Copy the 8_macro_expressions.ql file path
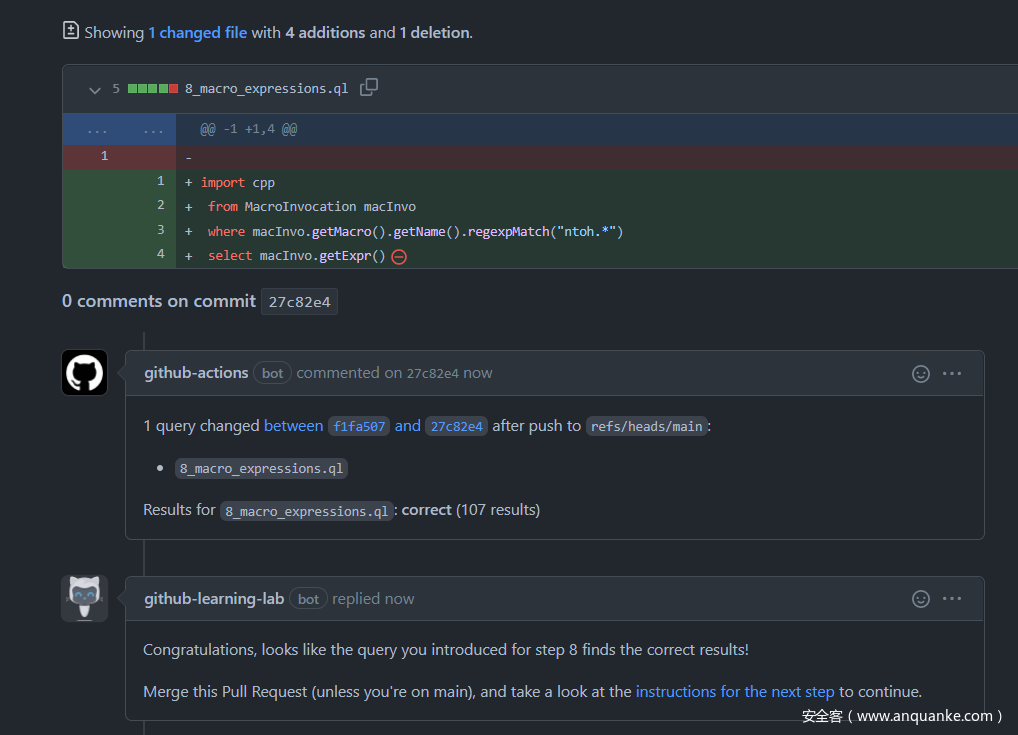Screen dimensions: 1018x735 coord(369,87)
